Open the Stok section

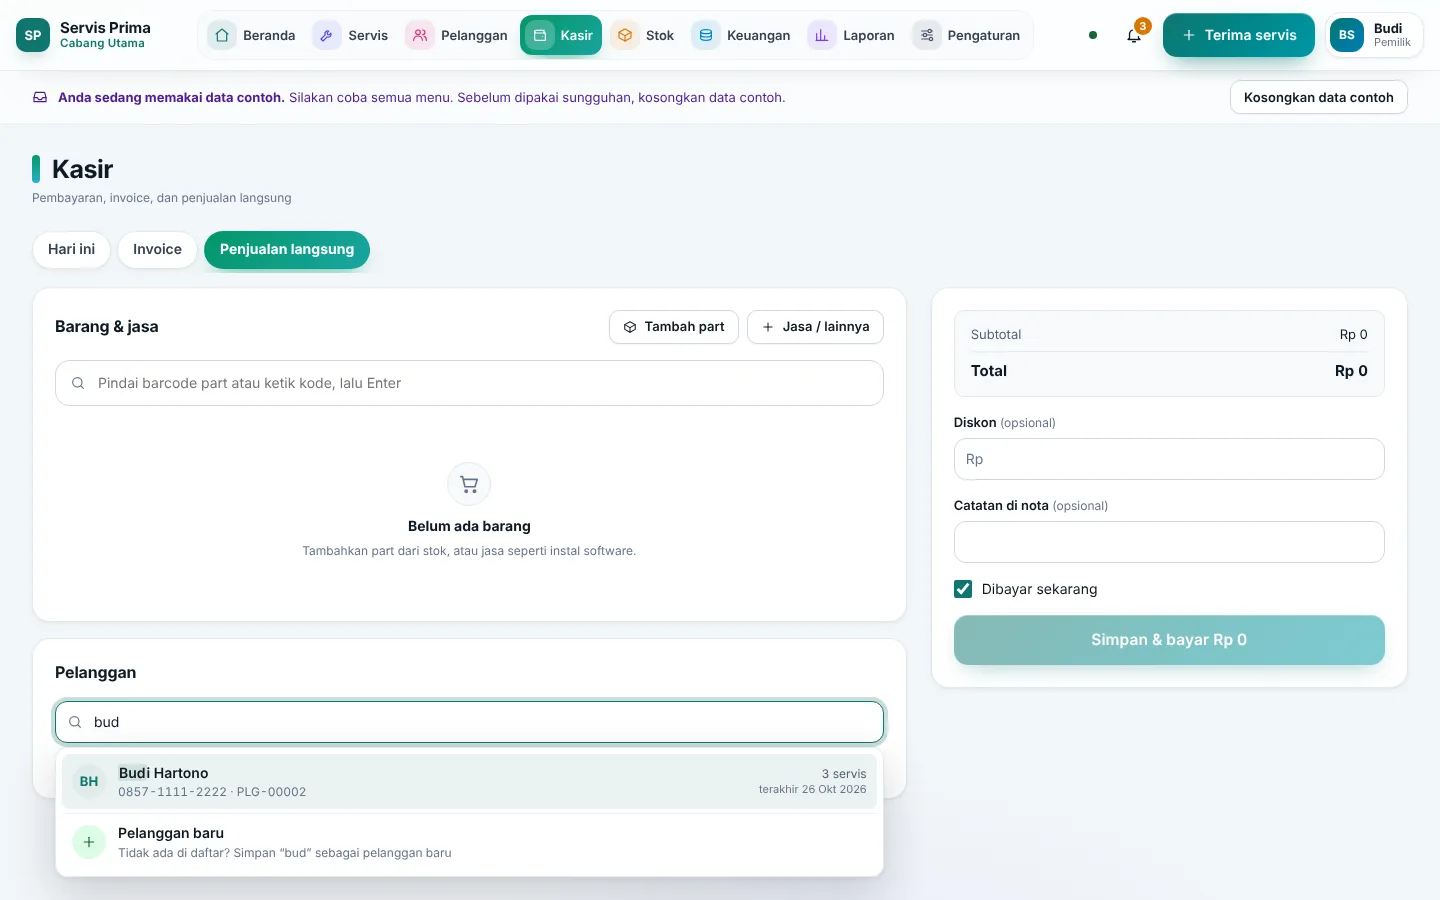644,35
